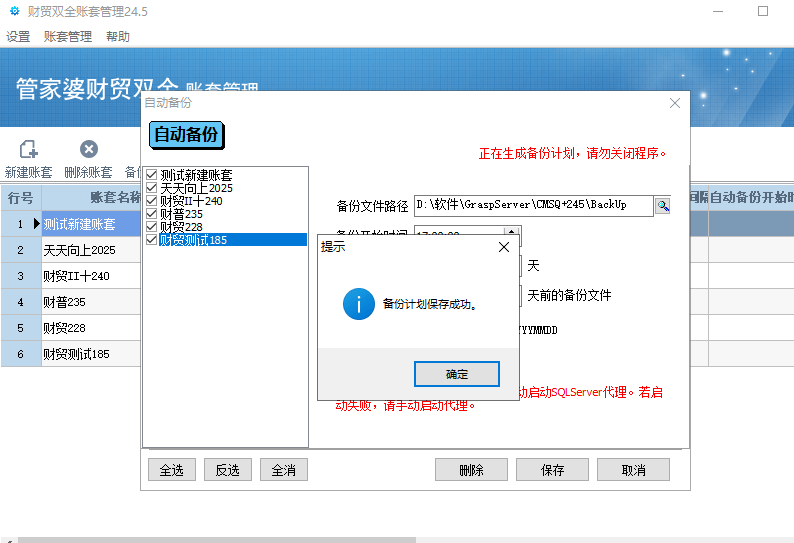Select row 3 财贸II十240 in main table
The image size is (794, 543).
tap(91, 276)
